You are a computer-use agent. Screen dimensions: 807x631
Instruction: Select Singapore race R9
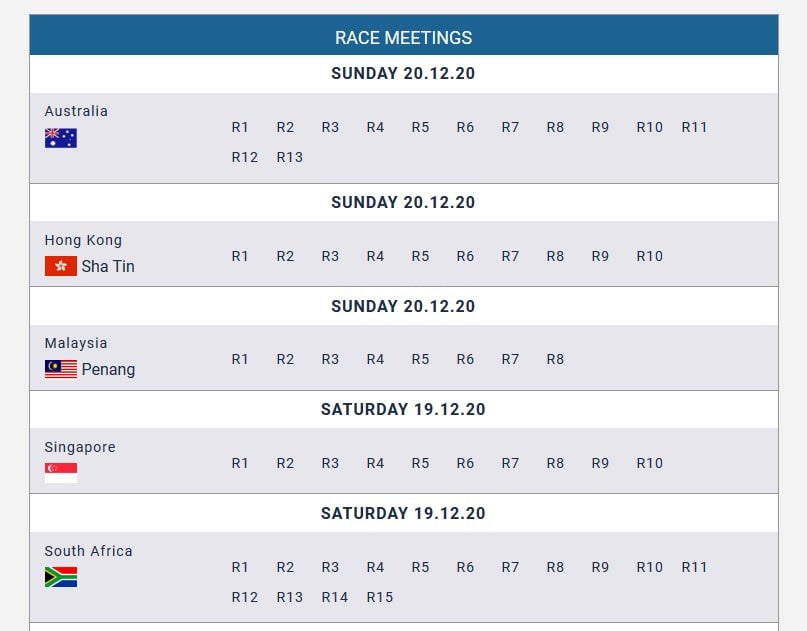[600, 463]
